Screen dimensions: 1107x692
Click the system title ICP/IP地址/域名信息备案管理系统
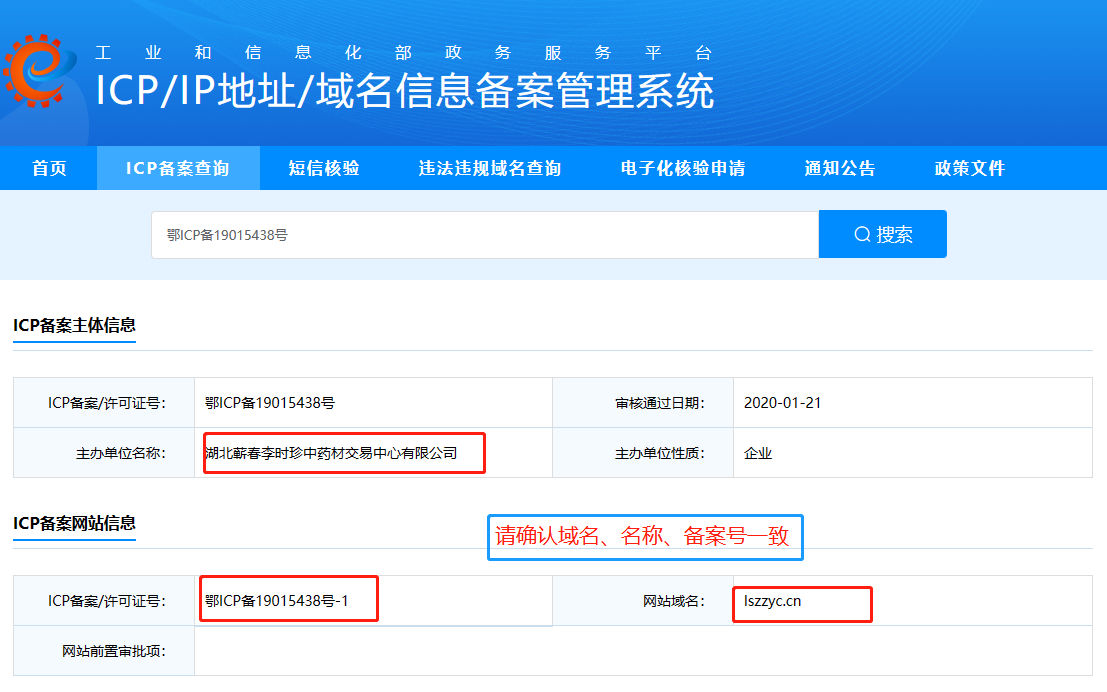tap(405, 91)
